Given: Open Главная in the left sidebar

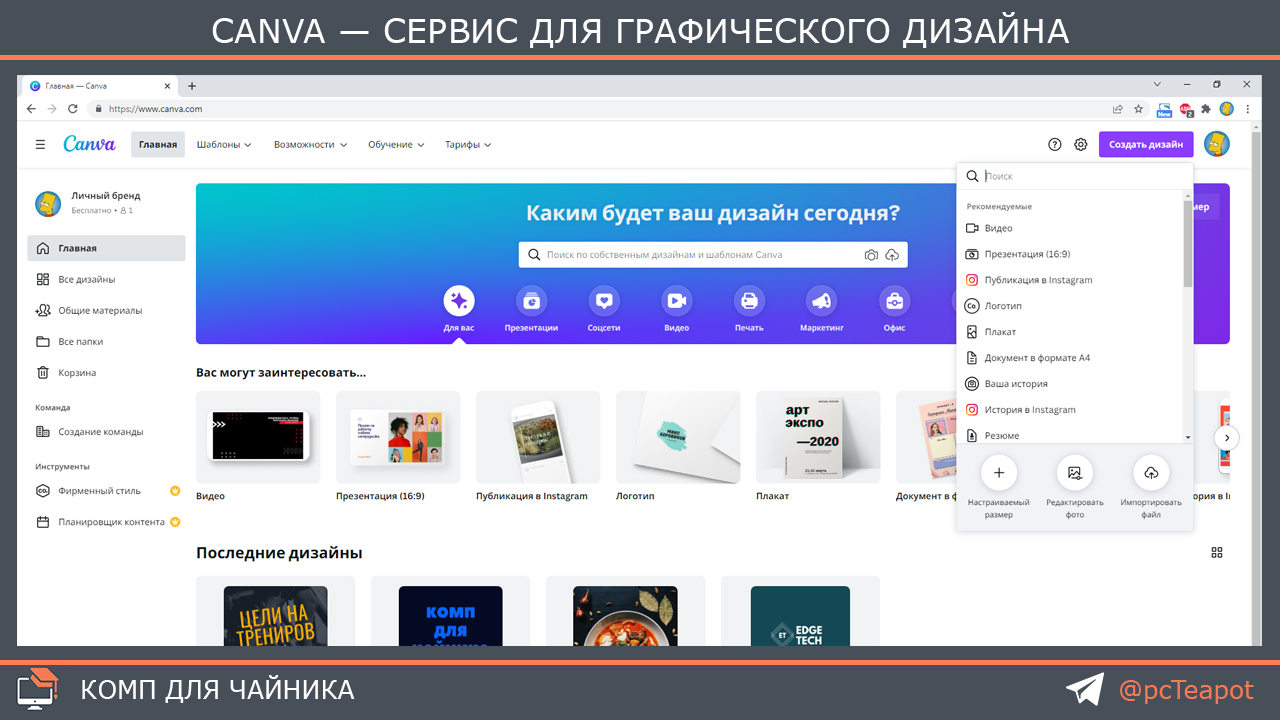Looking at the screenshot, I should [x=106, y=248].
